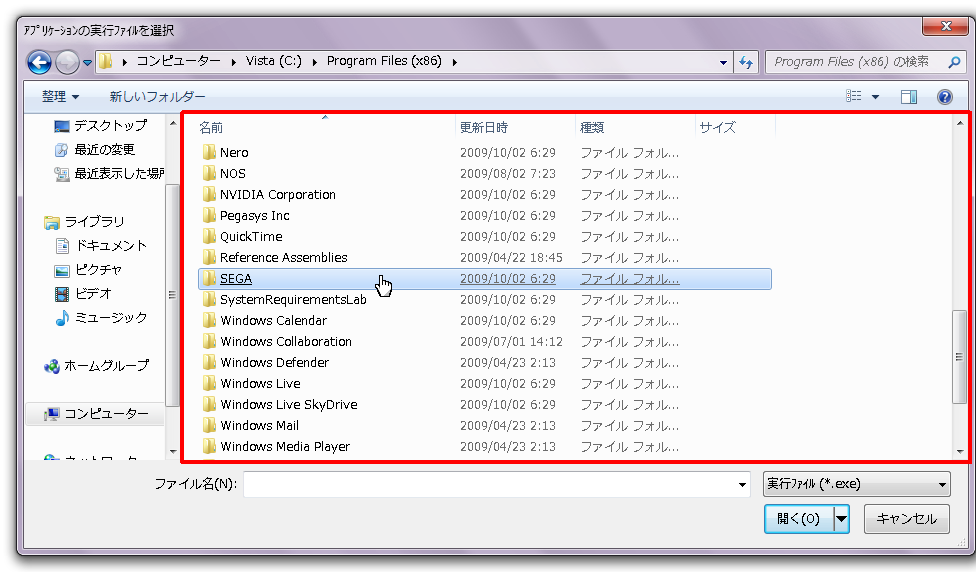Select the NOS folder icon
This screenshot has width=976, height=572.
[x=209, y=174]
